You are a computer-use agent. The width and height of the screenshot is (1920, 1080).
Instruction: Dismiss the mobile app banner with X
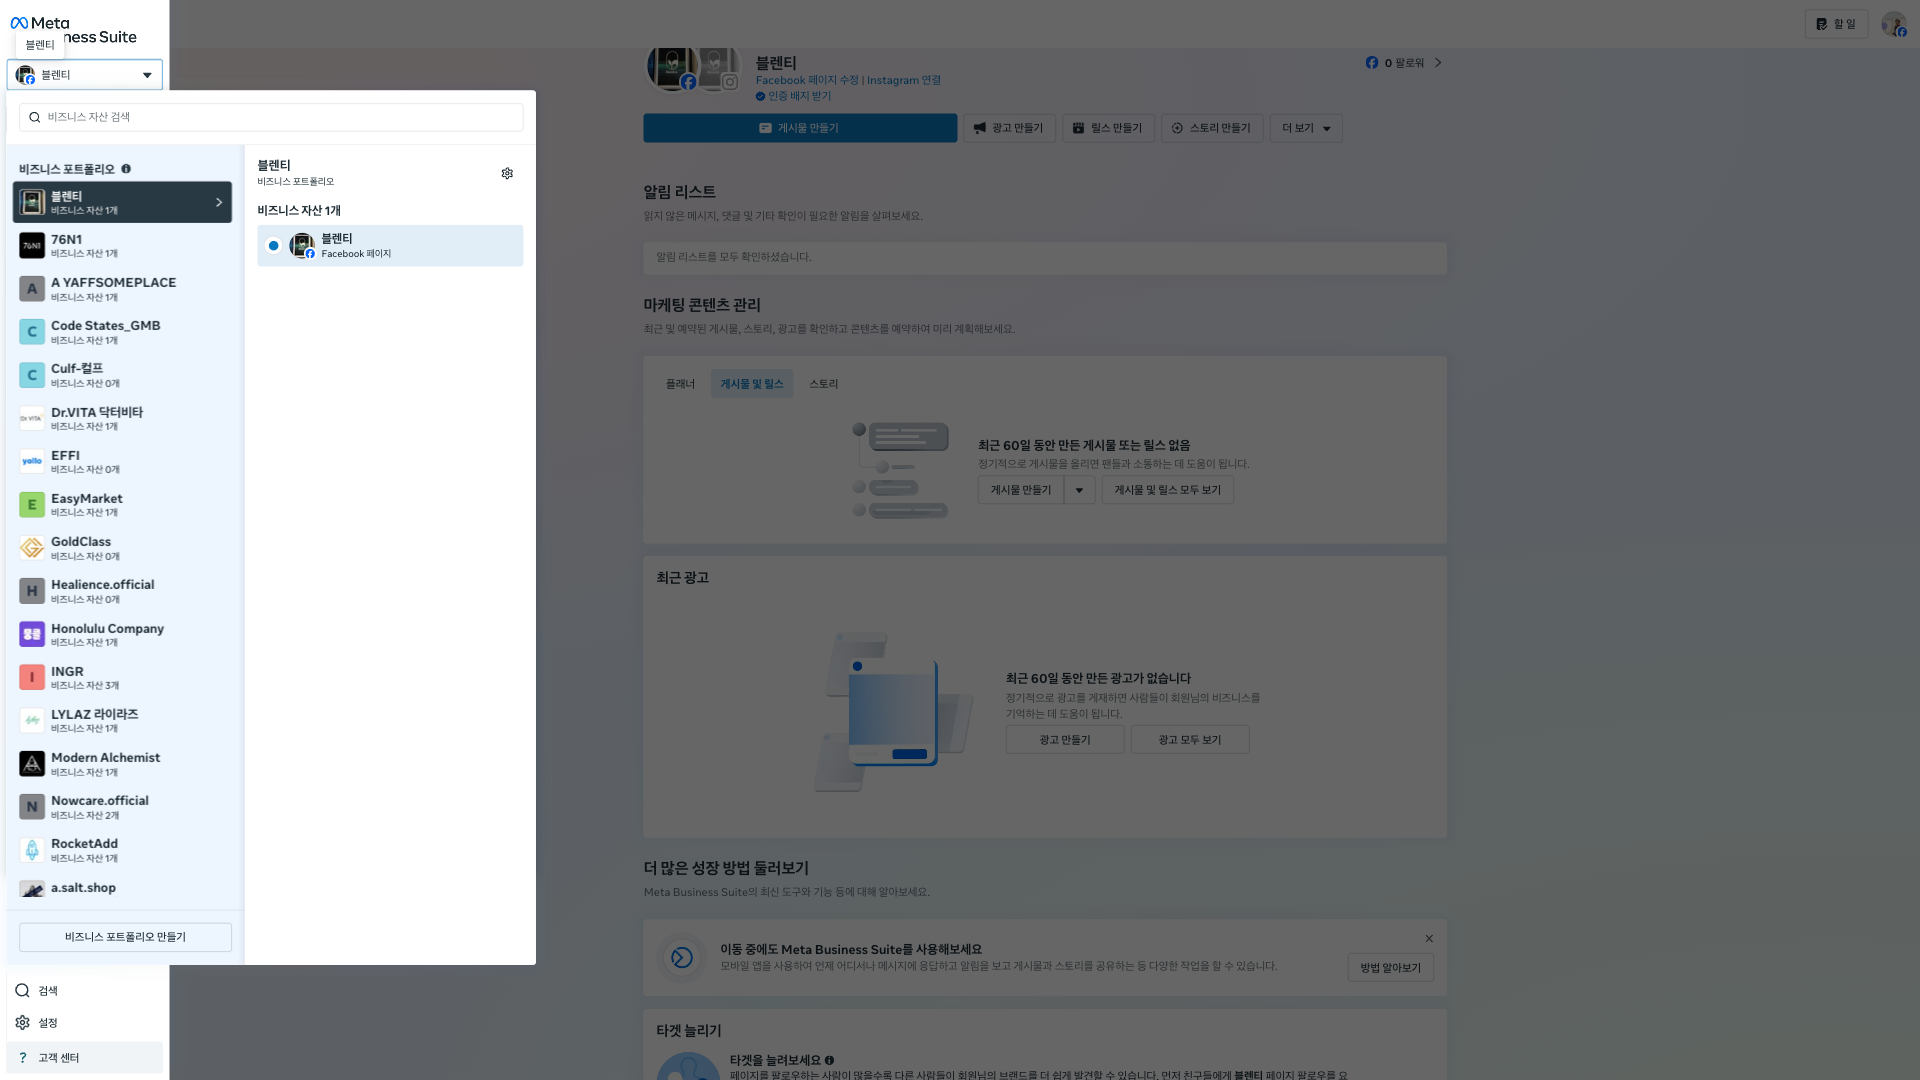(x=1429, y=938)
